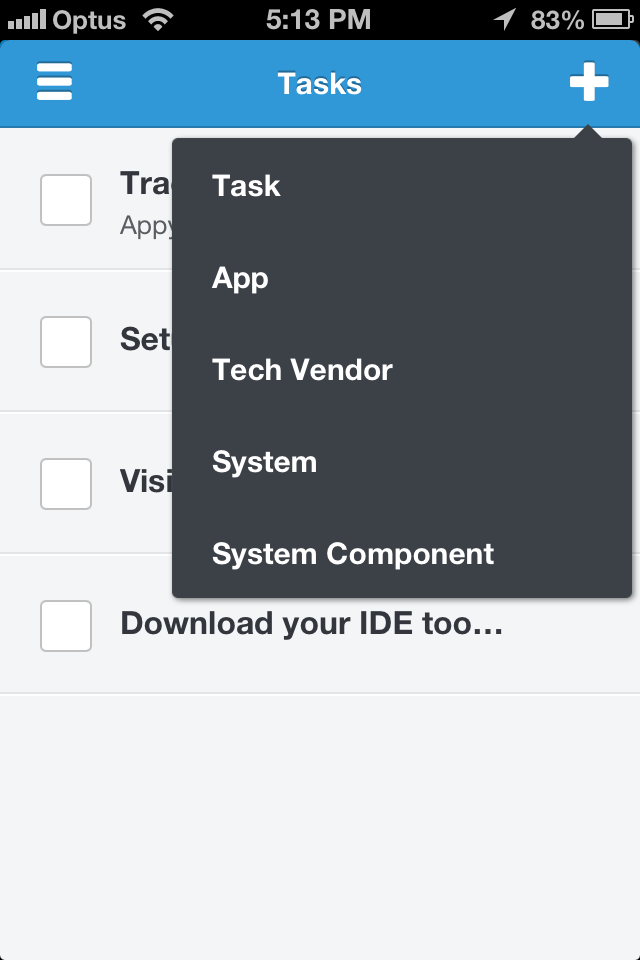
Task: Tap the 83% battery percentage
Action: [x=557, y=19]
